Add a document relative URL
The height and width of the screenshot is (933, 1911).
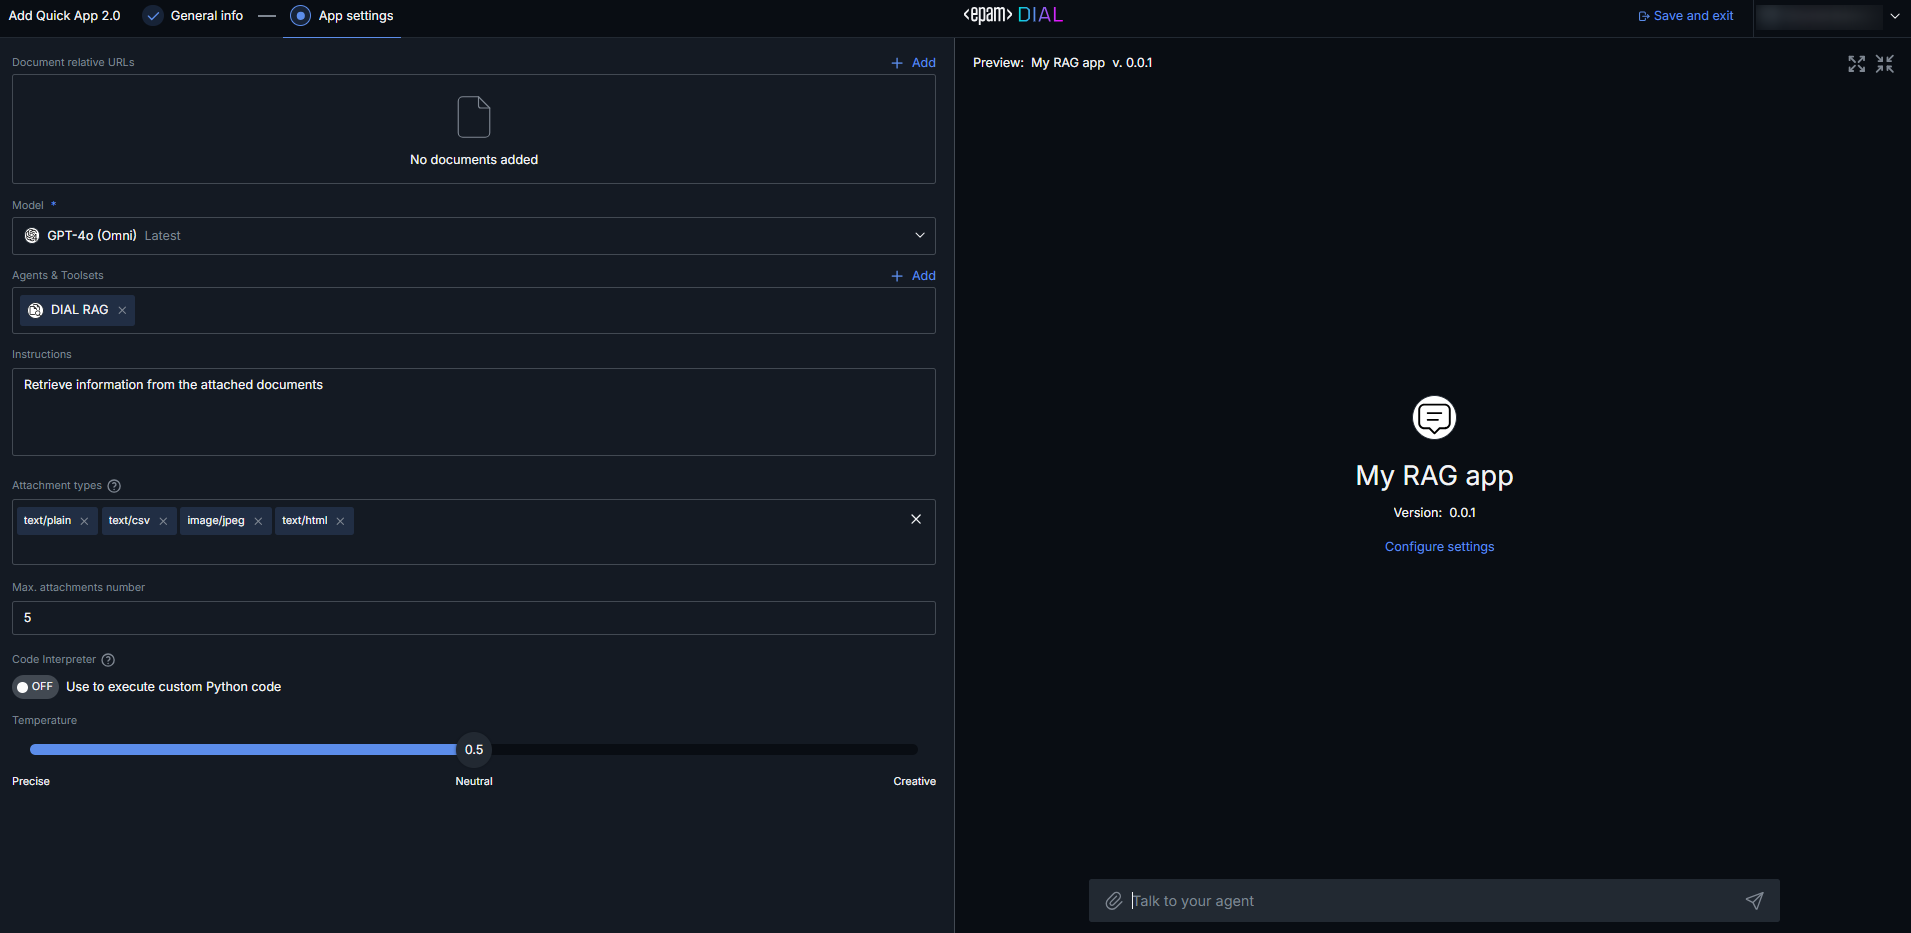(913, 63)
